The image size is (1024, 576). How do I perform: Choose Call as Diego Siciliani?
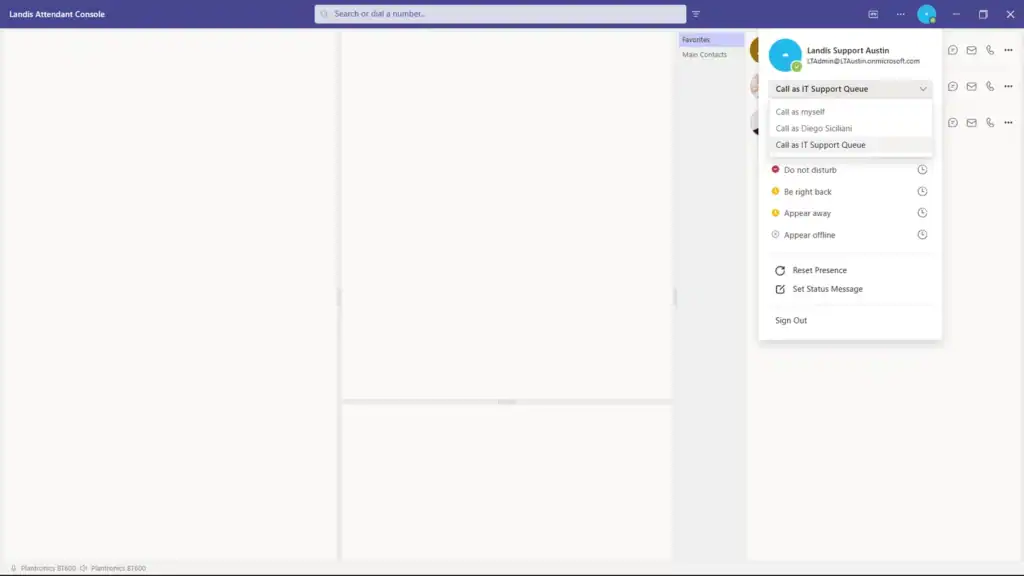coord(812,128)
